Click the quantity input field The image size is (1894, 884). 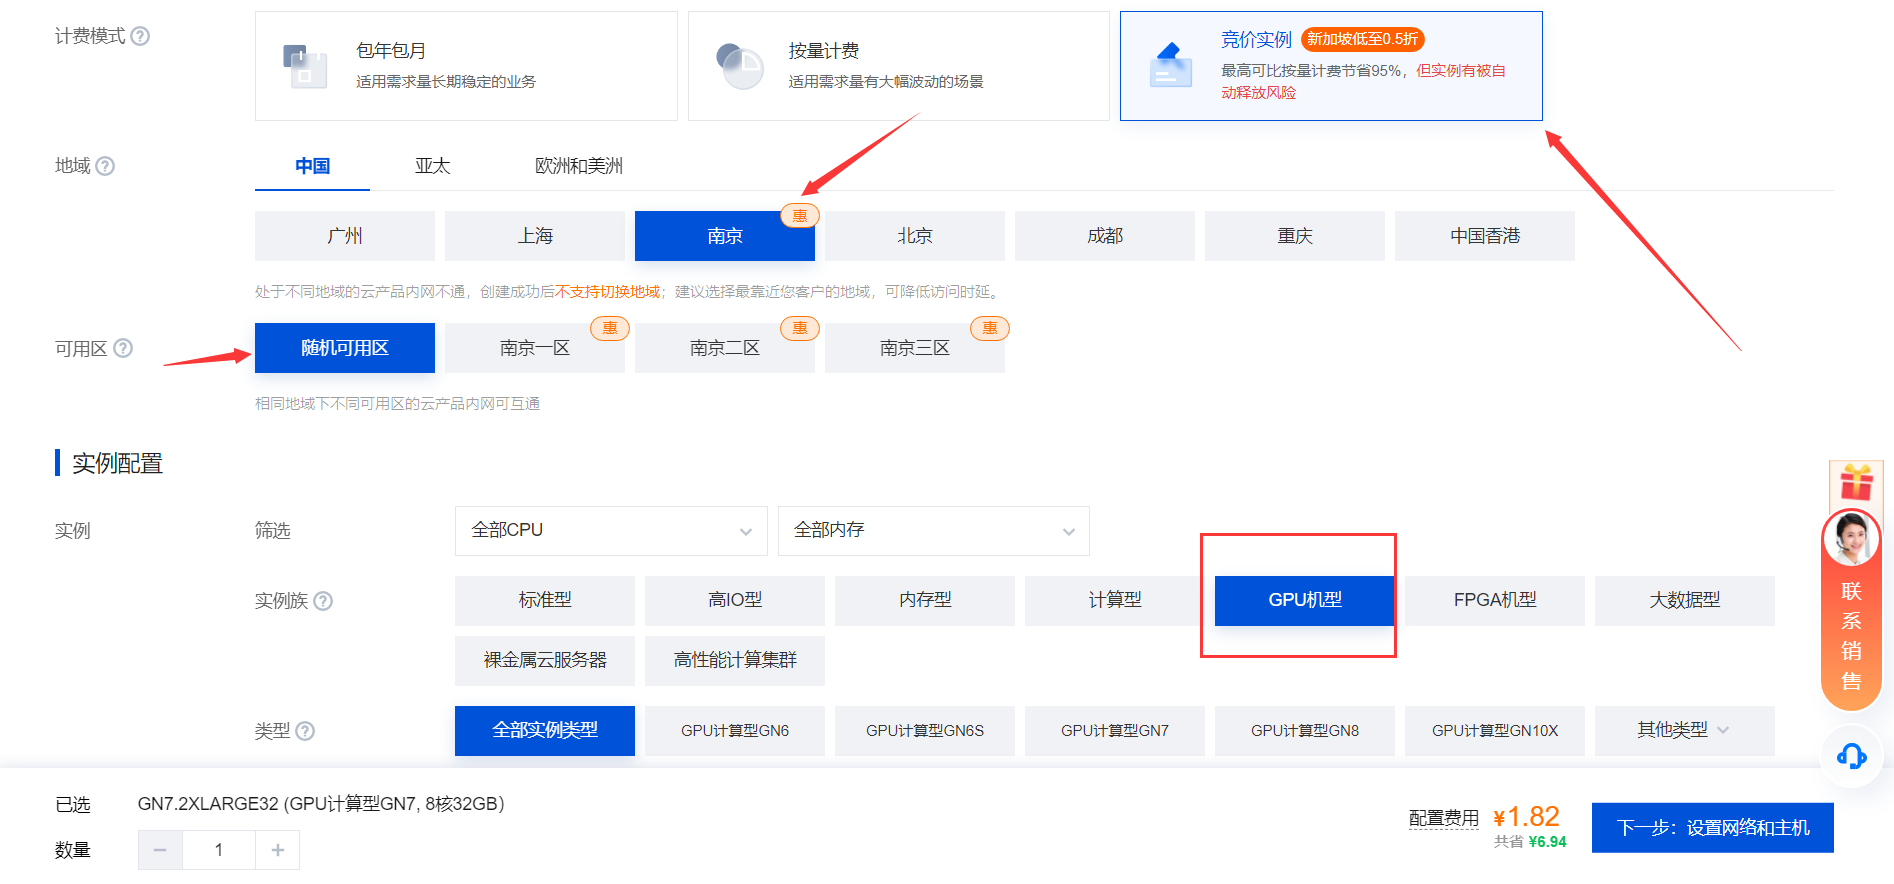[x=219, y=850]
